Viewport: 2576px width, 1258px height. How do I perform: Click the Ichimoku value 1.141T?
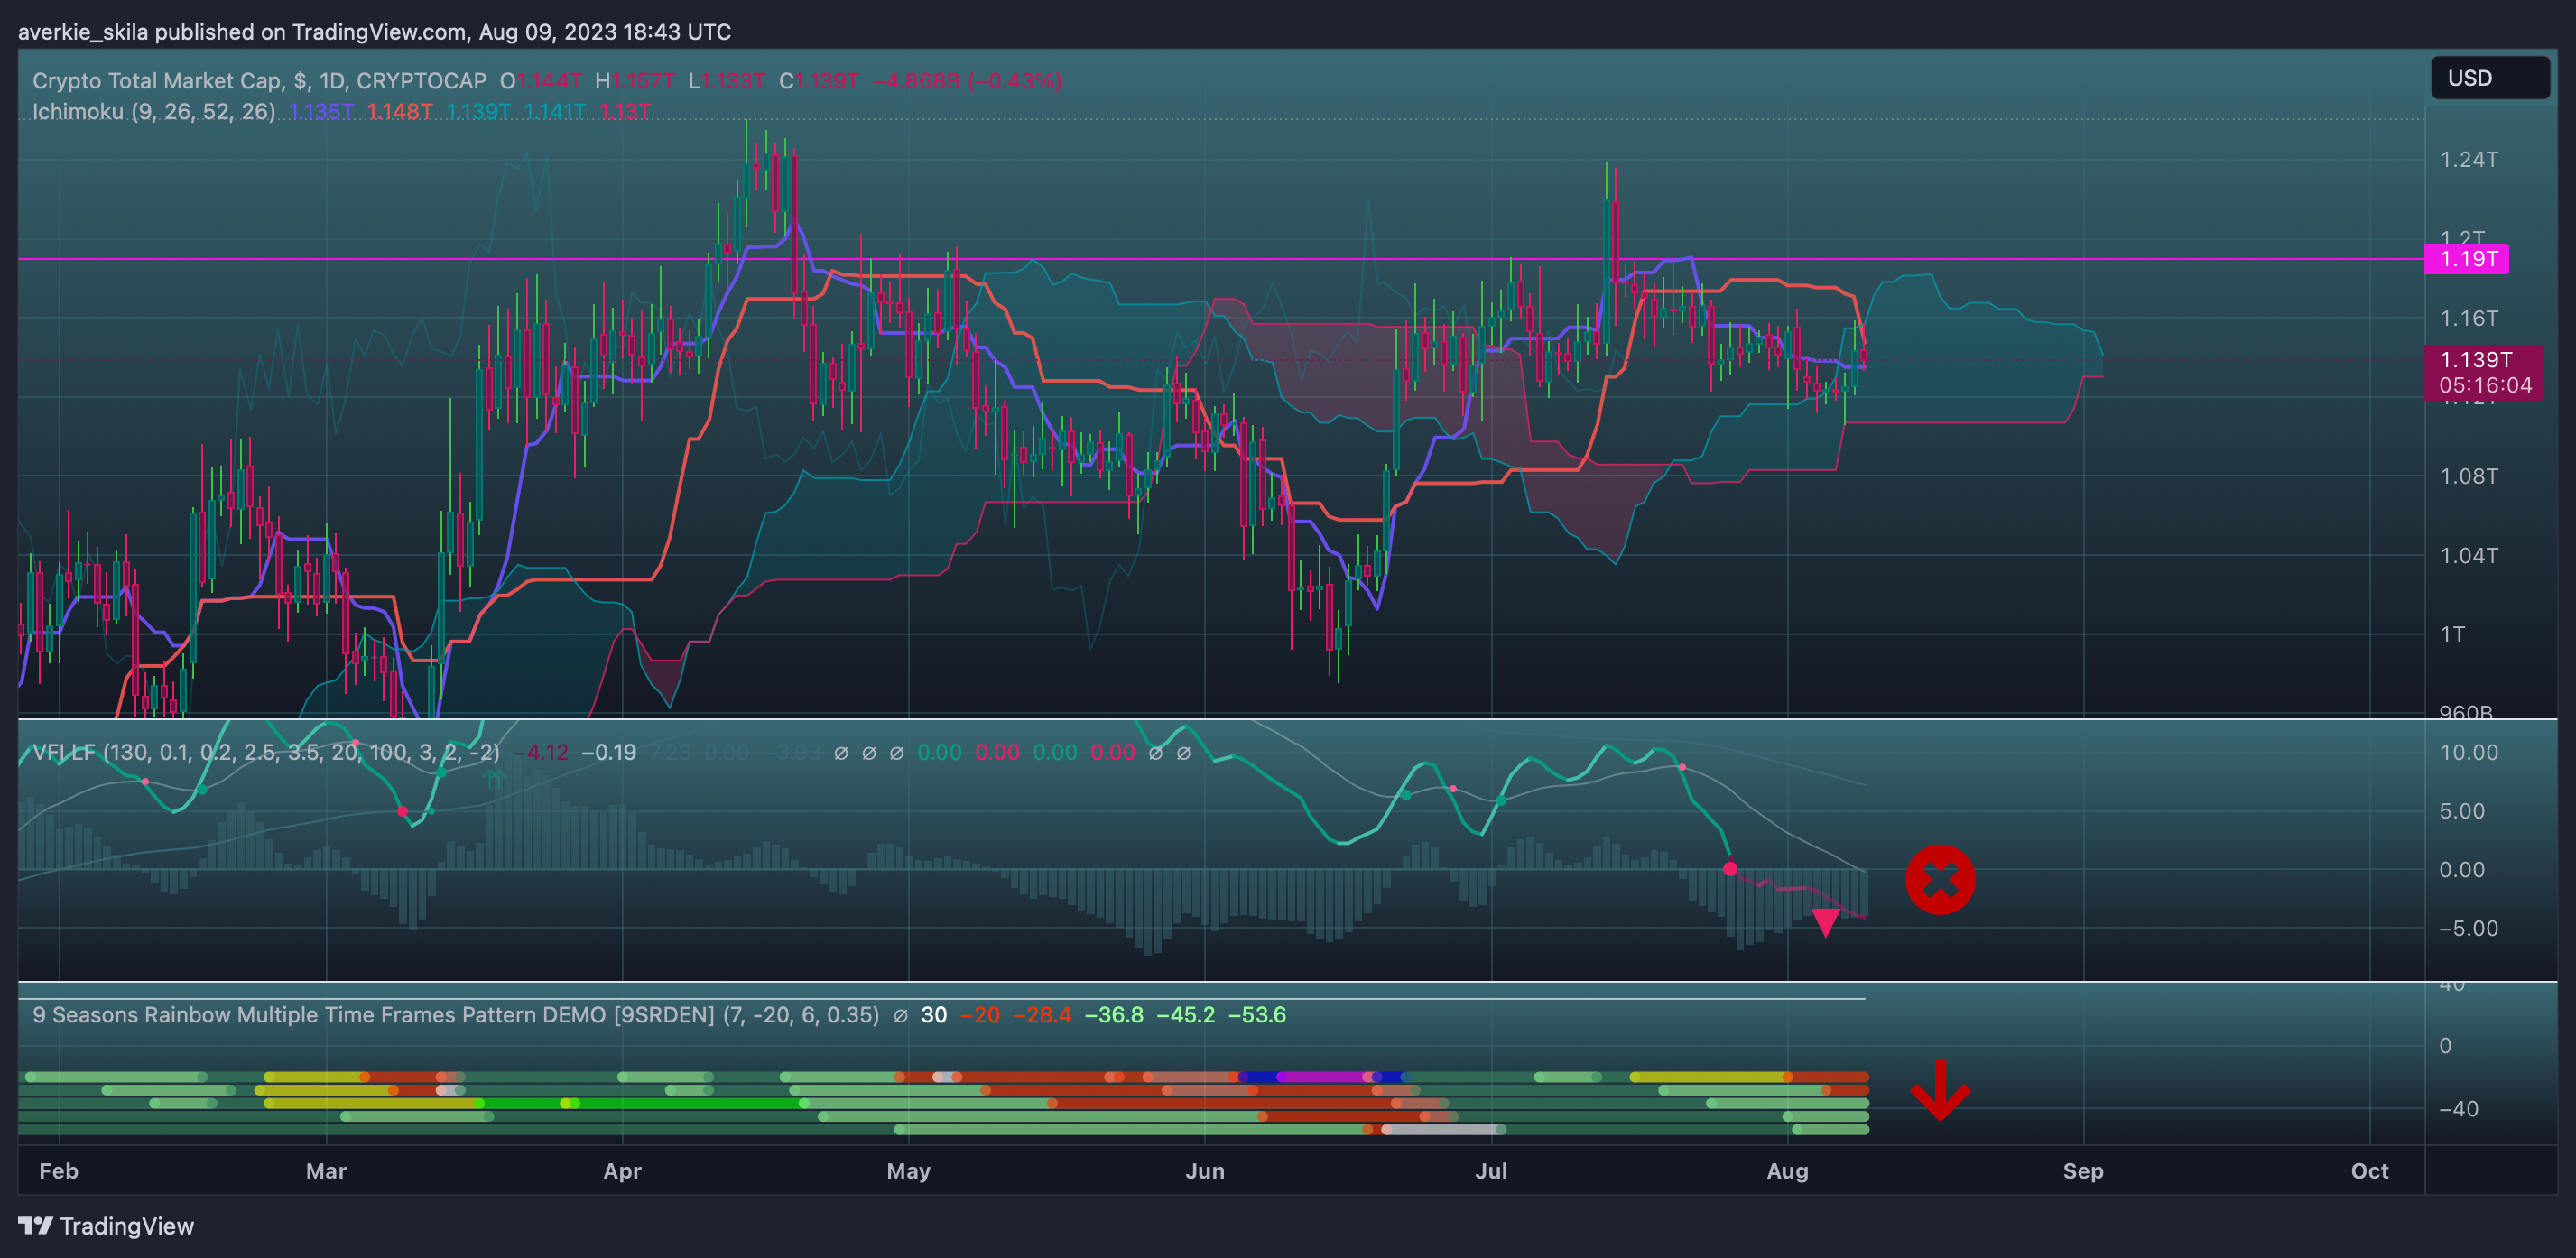554,112
